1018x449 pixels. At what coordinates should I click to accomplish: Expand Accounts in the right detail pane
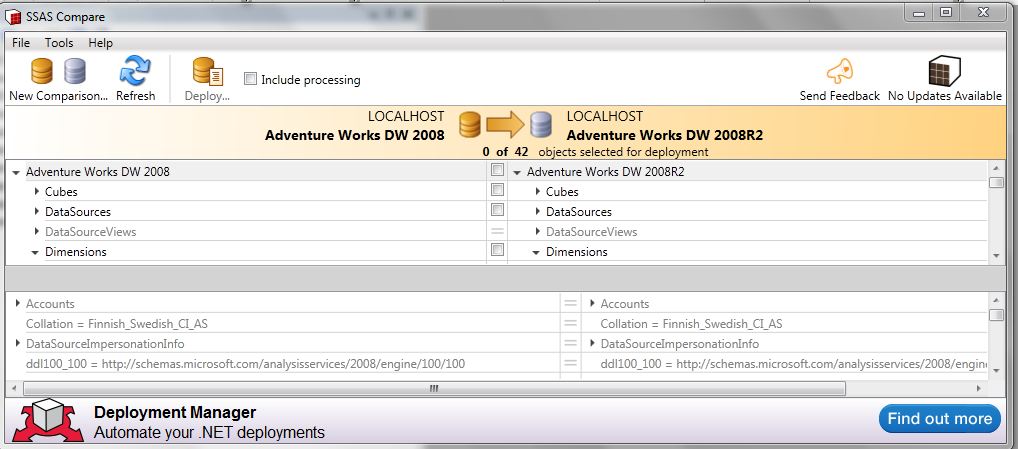click(x=592, y=303)
